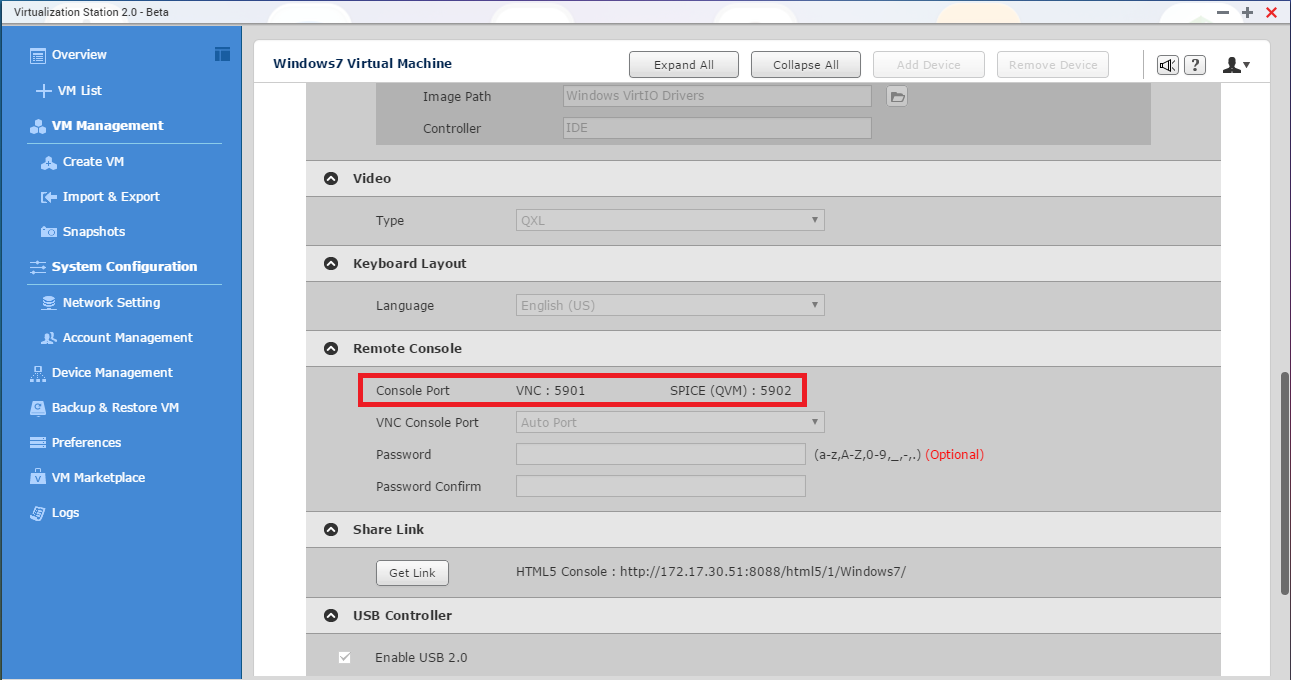
Task: Click the vertical scrollbar thumb
Action: 1284,485
